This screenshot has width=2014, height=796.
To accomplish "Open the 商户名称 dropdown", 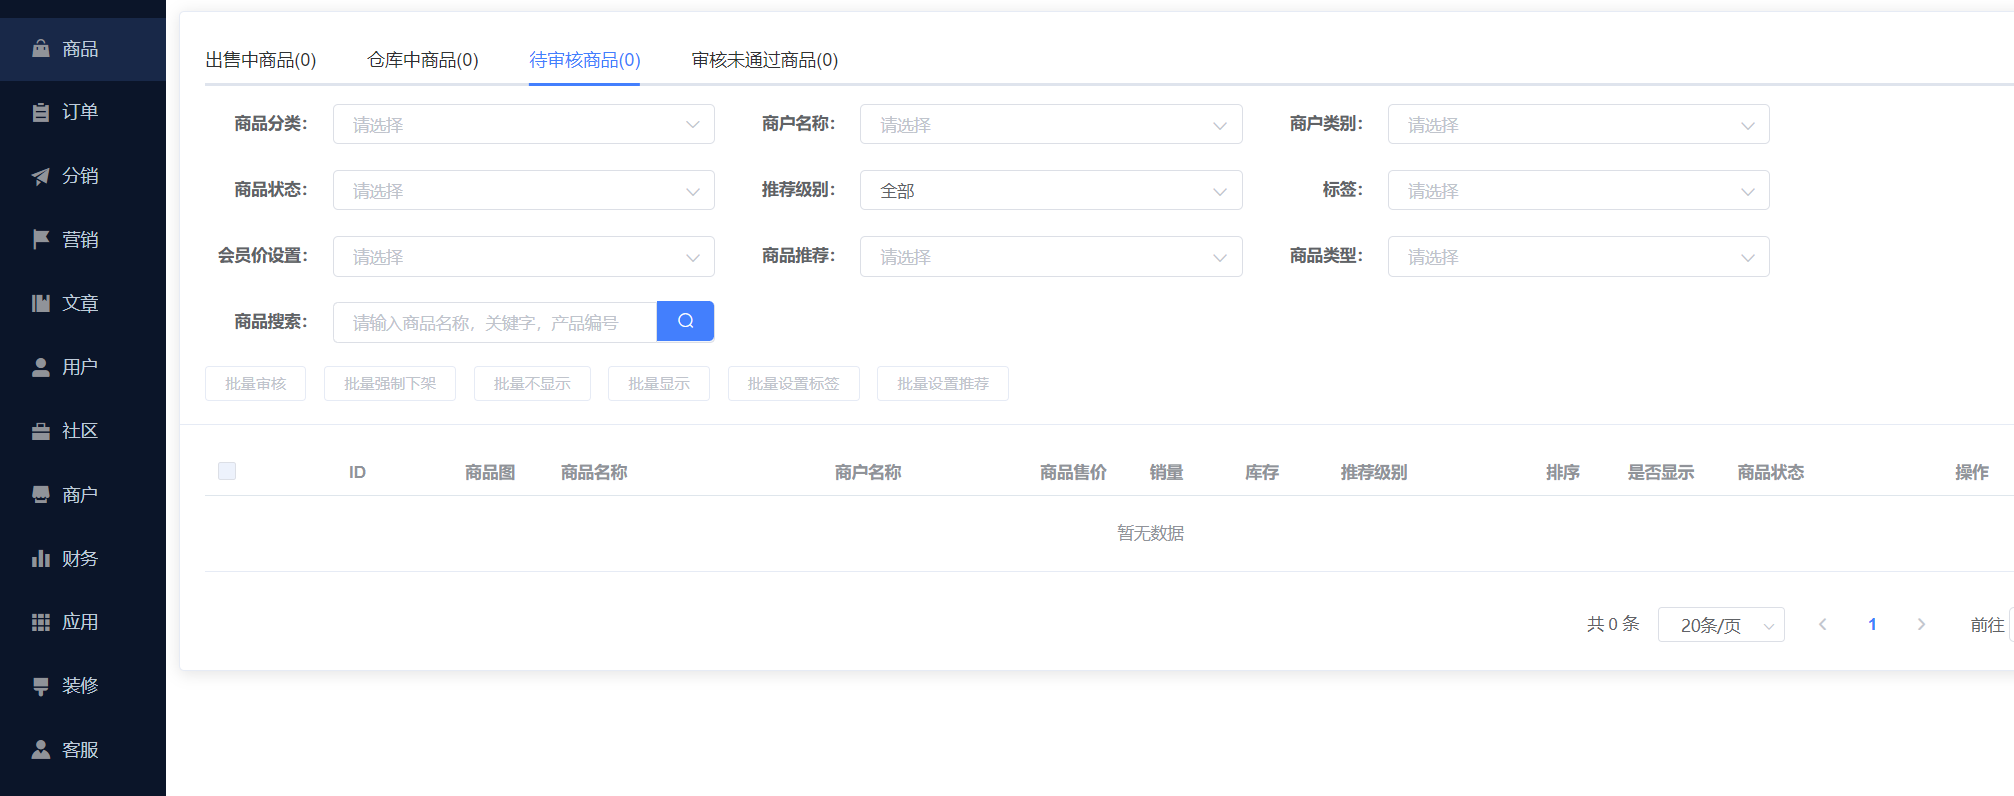I will point(1051,124).
